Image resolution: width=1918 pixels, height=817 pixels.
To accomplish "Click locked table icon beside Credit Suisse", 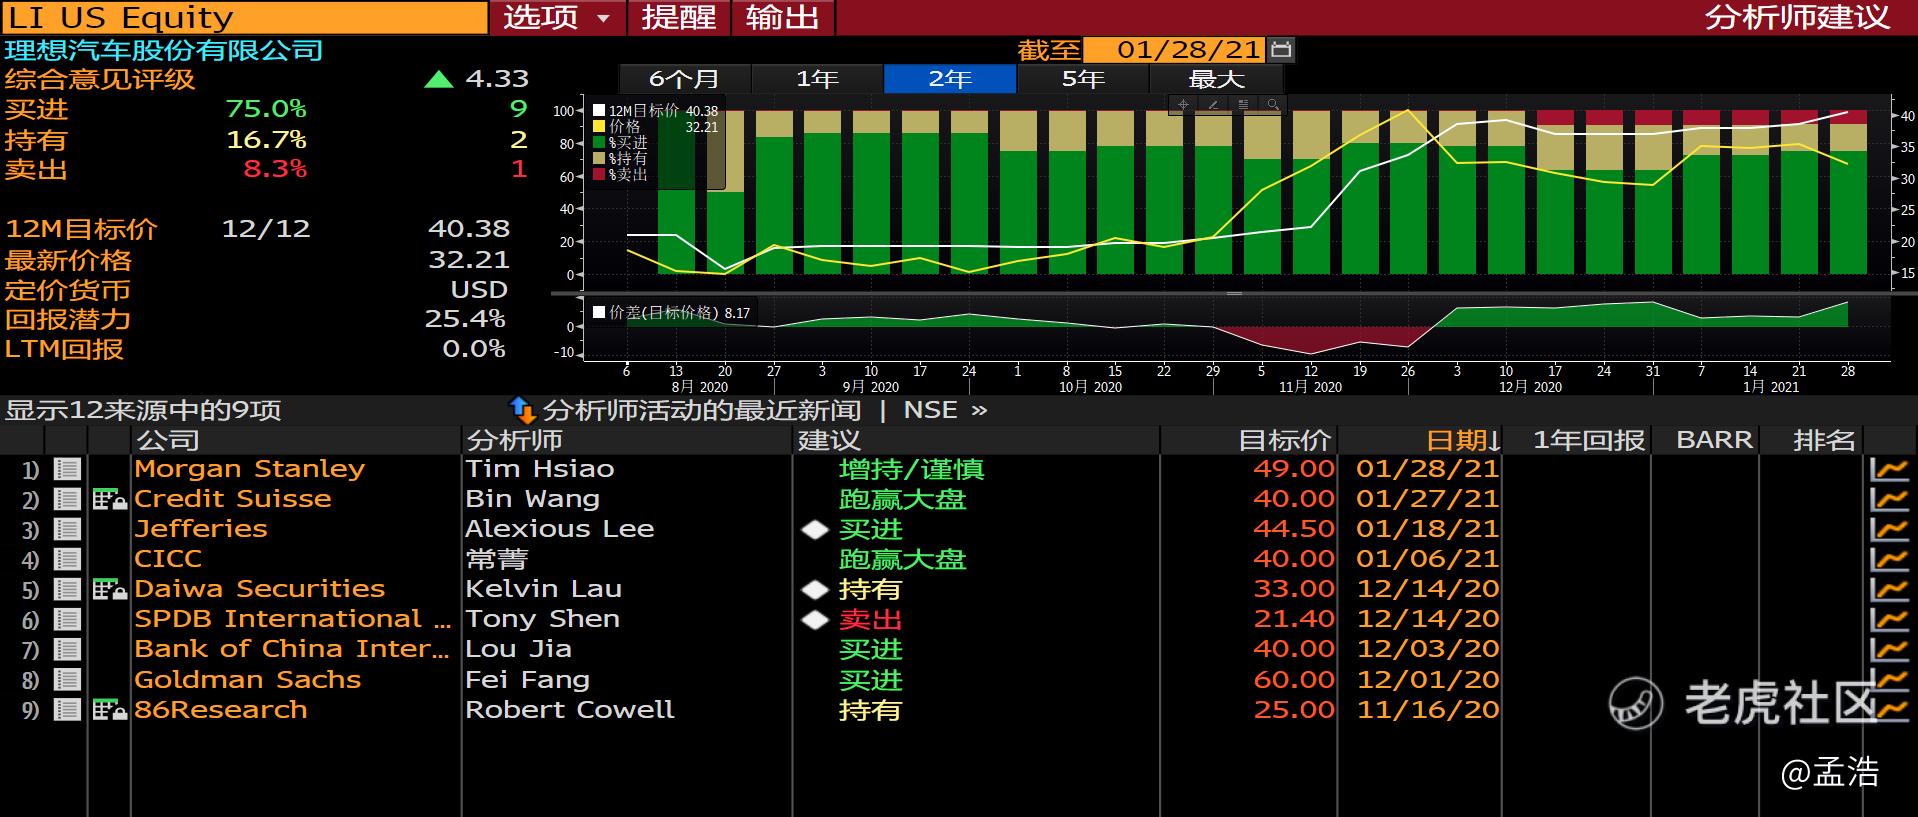I will pyautogui.click(x=109, y=499).
